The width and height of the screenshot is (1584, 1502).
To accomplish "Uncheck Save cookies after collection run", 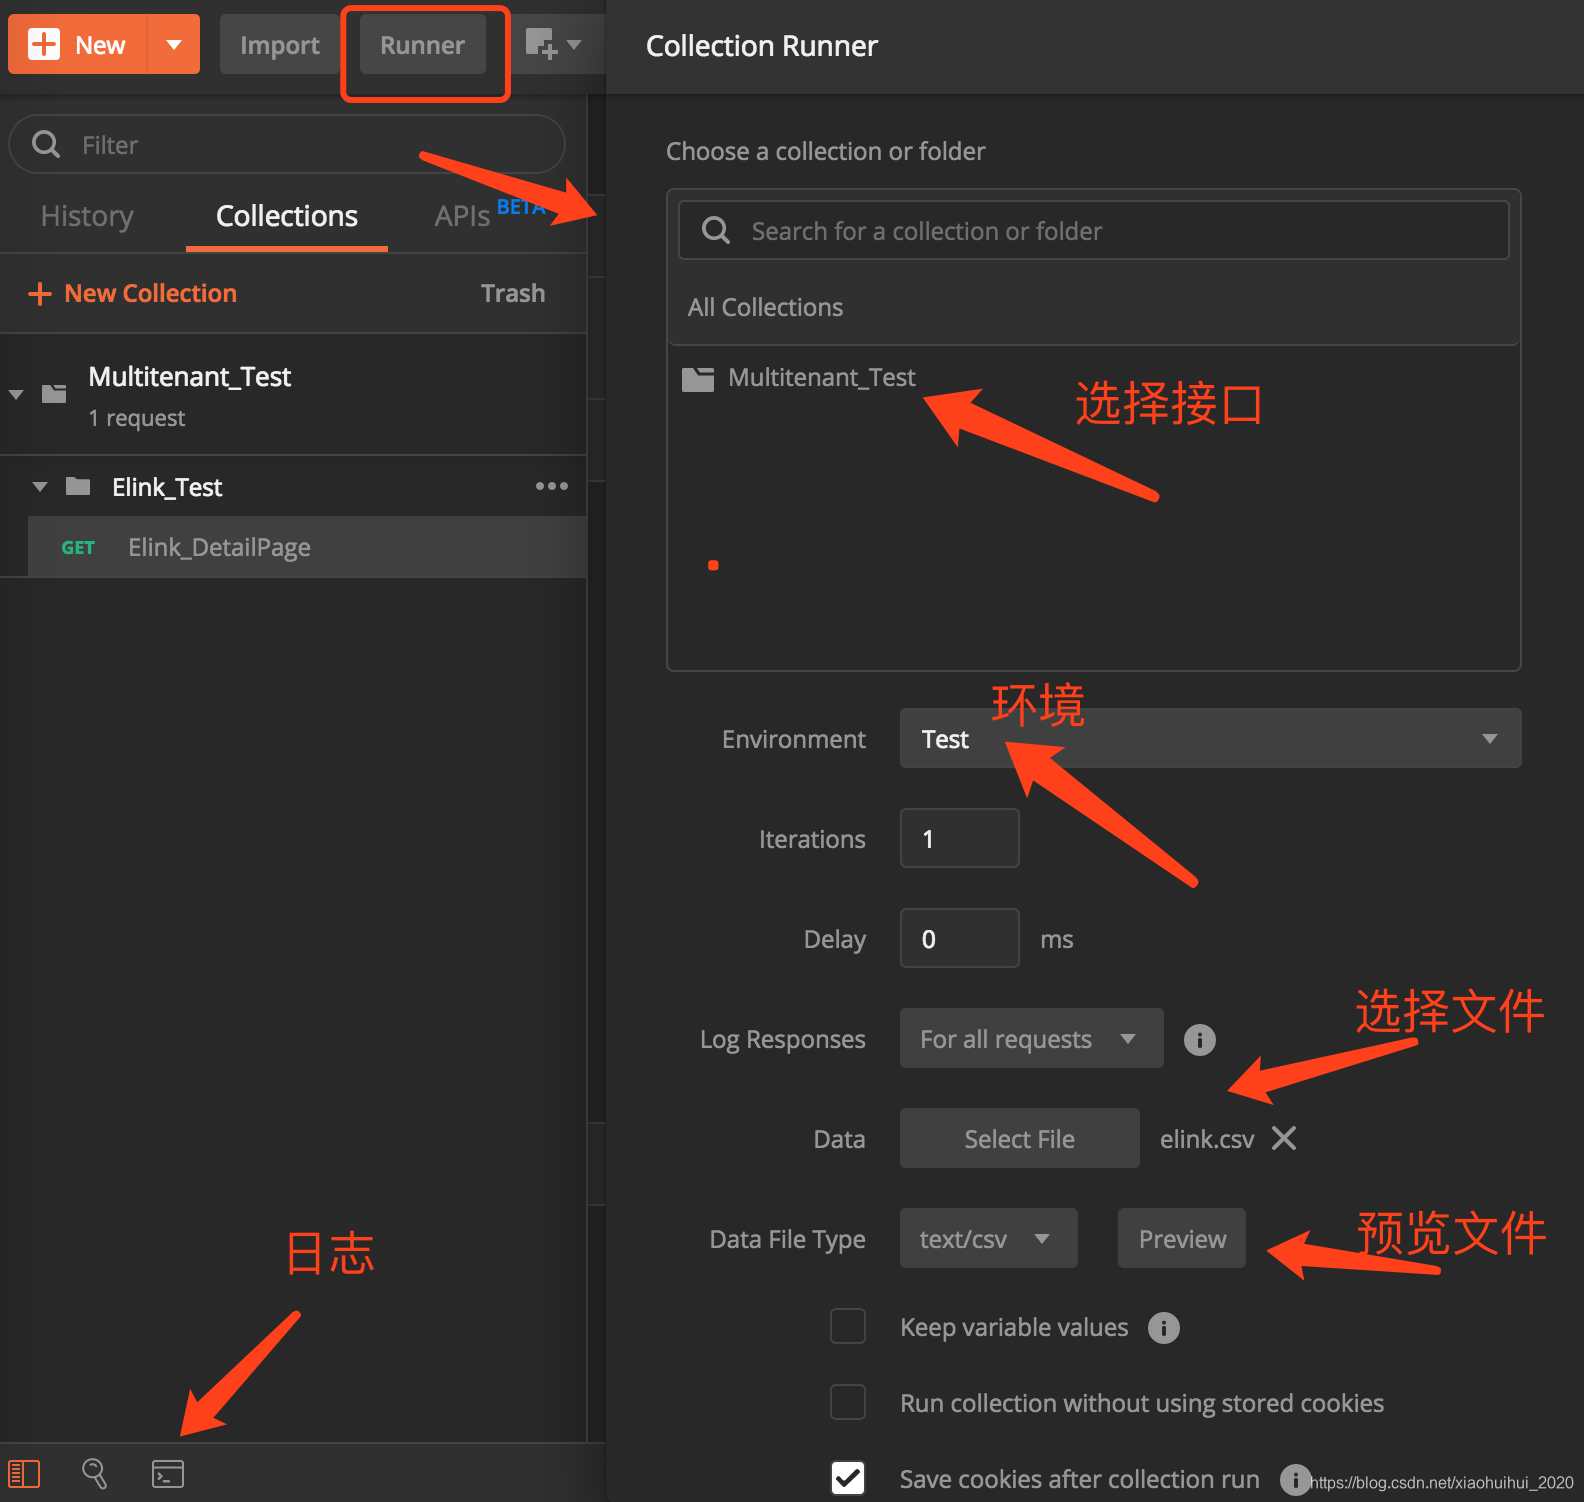I will point(848,1478).
